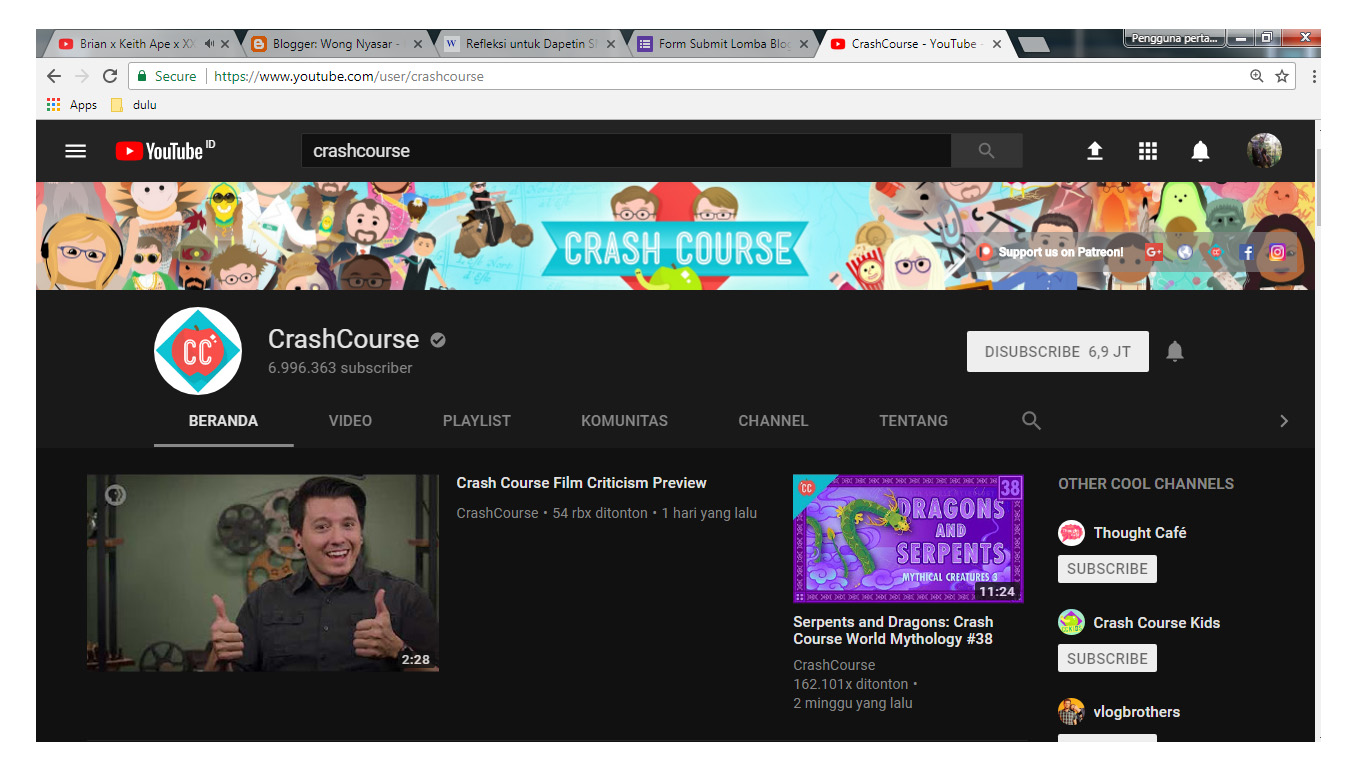
Task: Click CrashCourse name under Serpents and Dragons
Action: pos(834,665)
